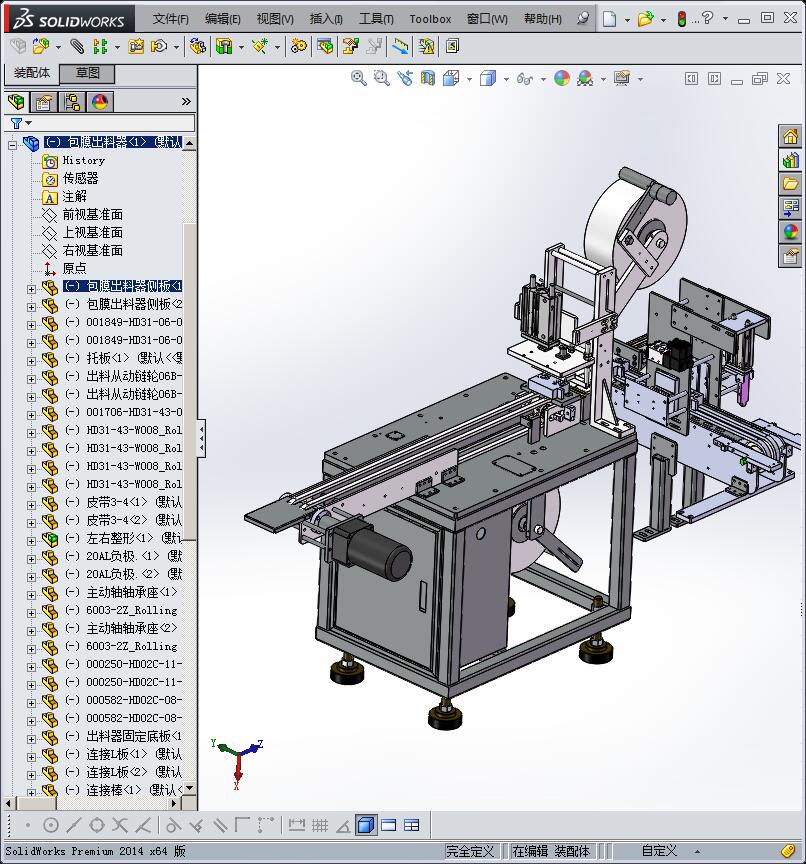Expand the 托板<1> component node
Image resolution: width=806 pixels, height=864 pixels.
[31, 361]
